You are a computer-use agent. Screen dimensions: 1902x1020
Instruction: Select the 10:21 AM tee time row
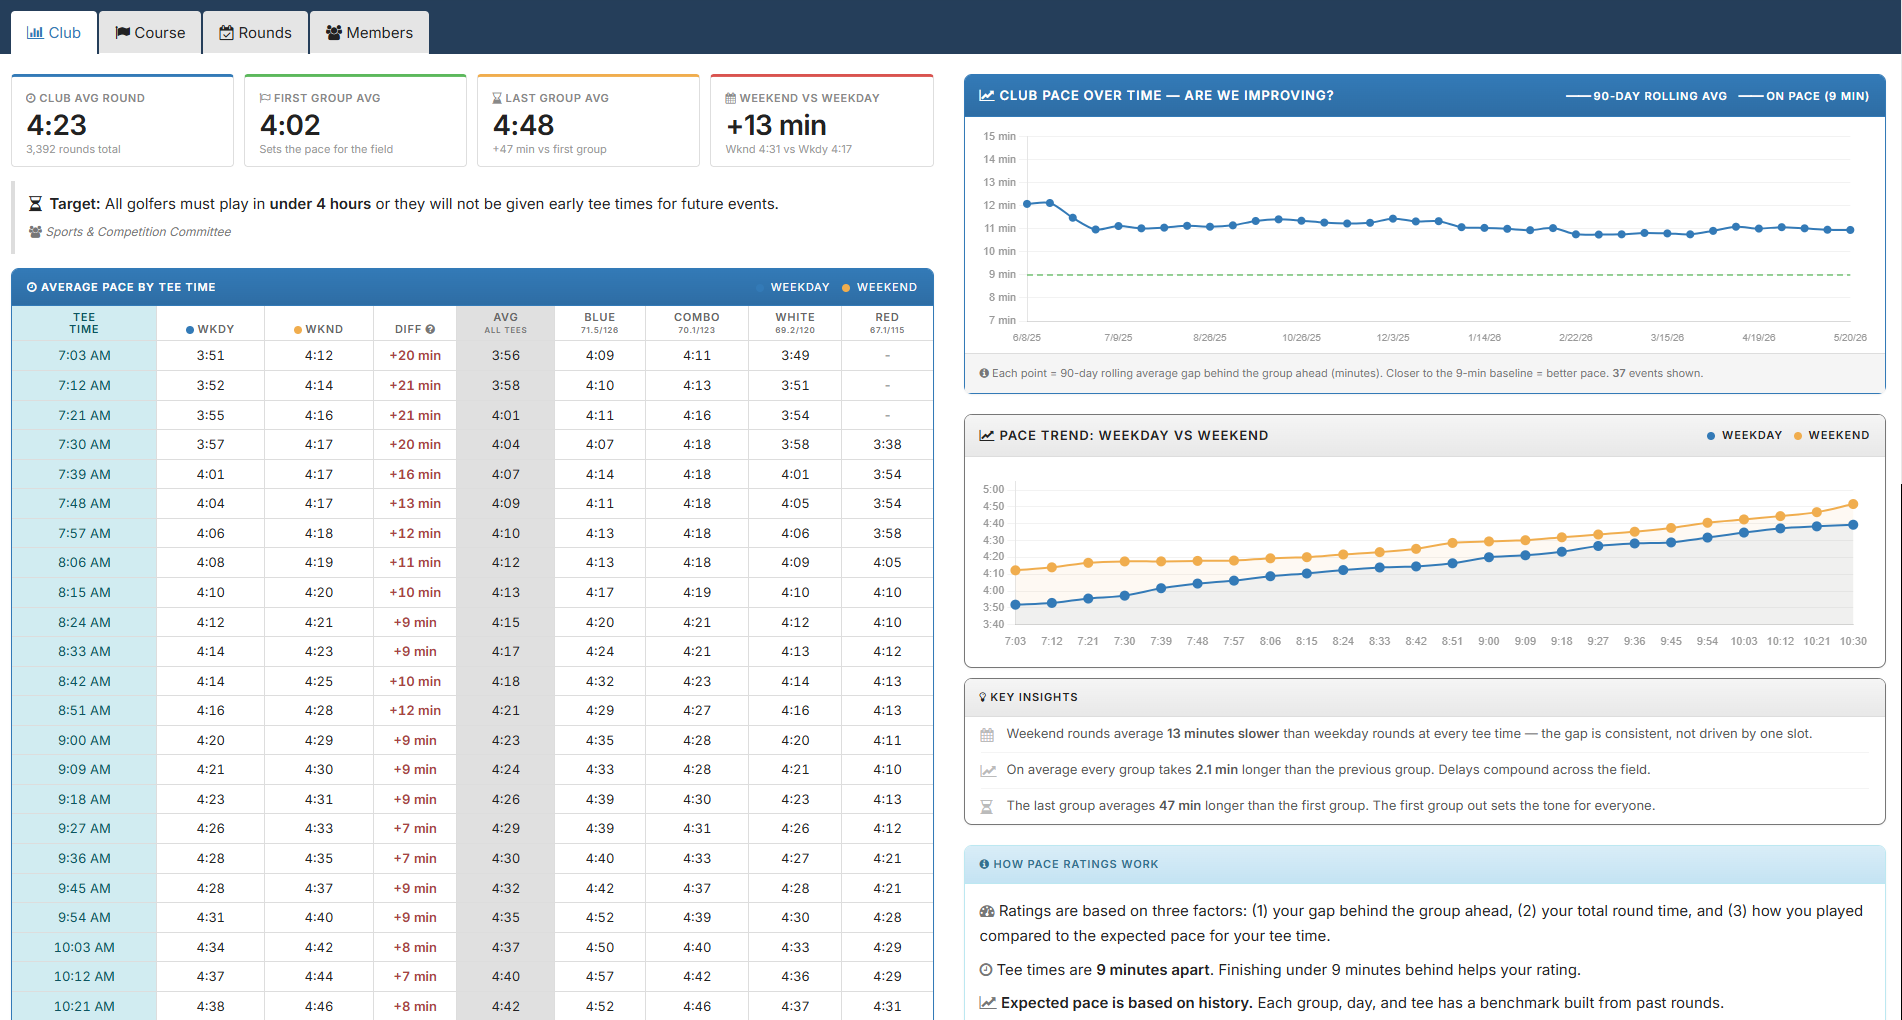(x=472, y=1006)
